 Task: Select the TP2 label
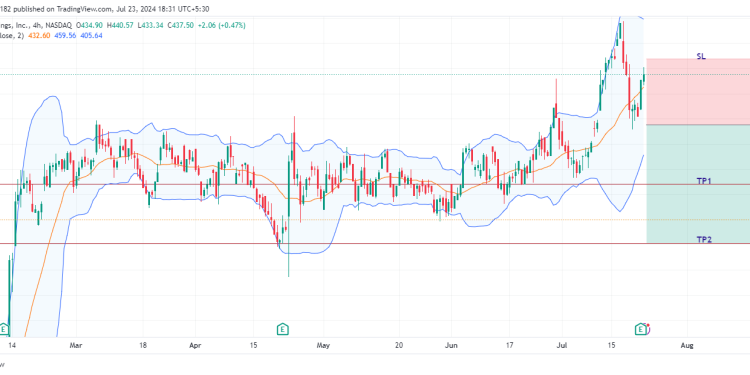click(704, 240)
